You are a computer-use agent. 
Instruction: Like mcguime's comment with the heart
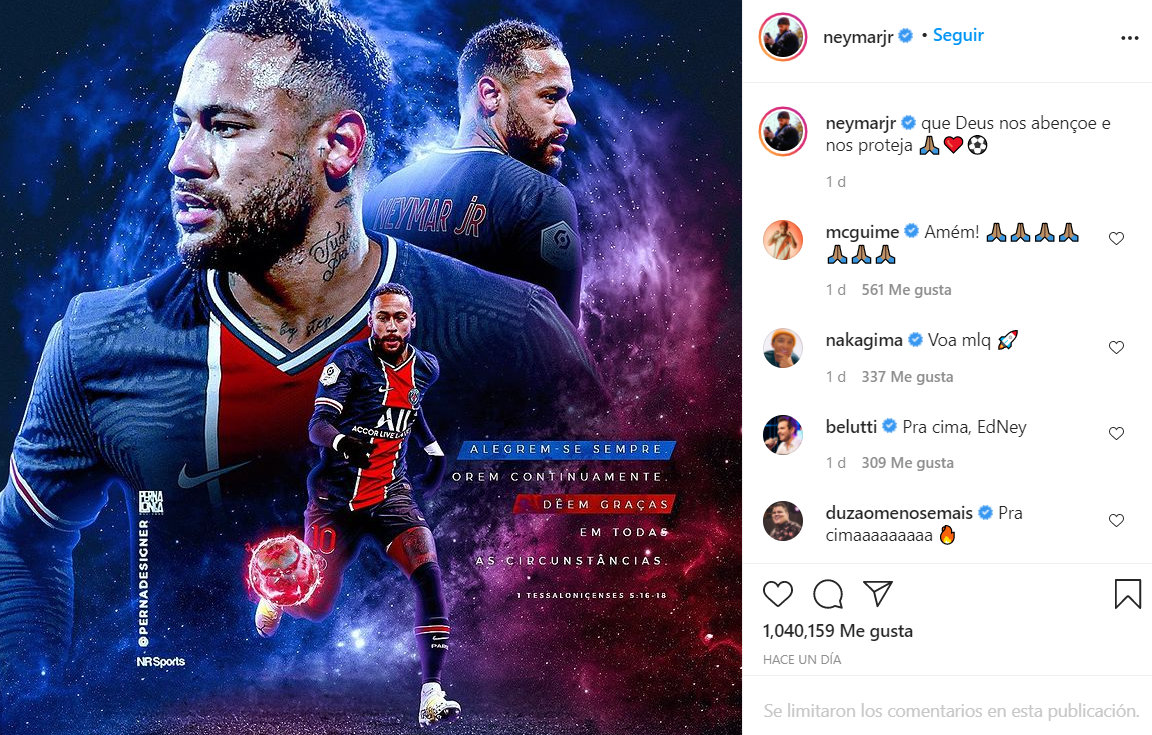[x=1116, y=238]
